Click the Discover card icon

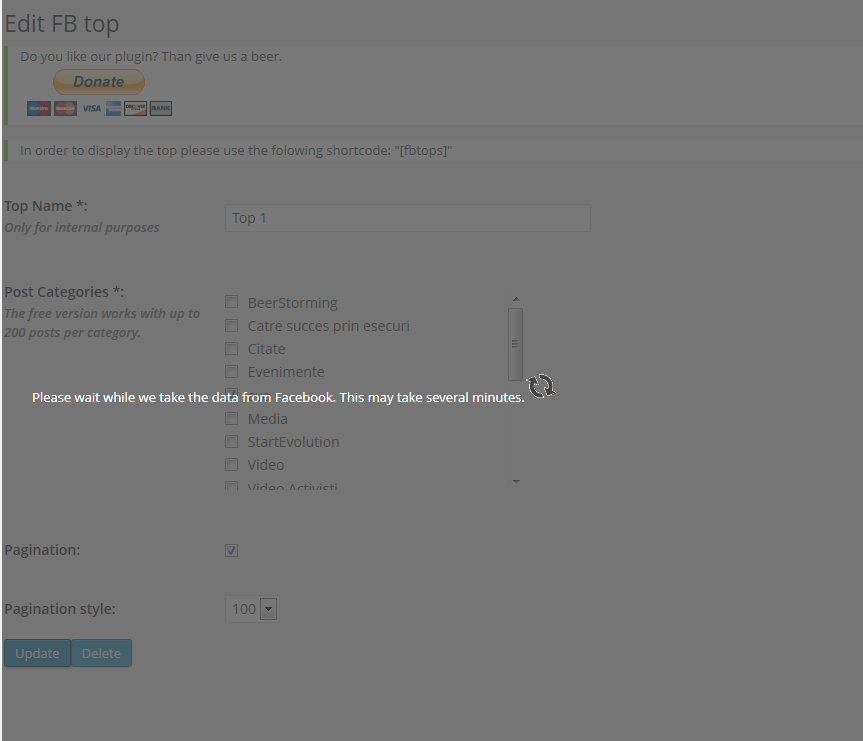pyautogui.click(x=135, y=108)
